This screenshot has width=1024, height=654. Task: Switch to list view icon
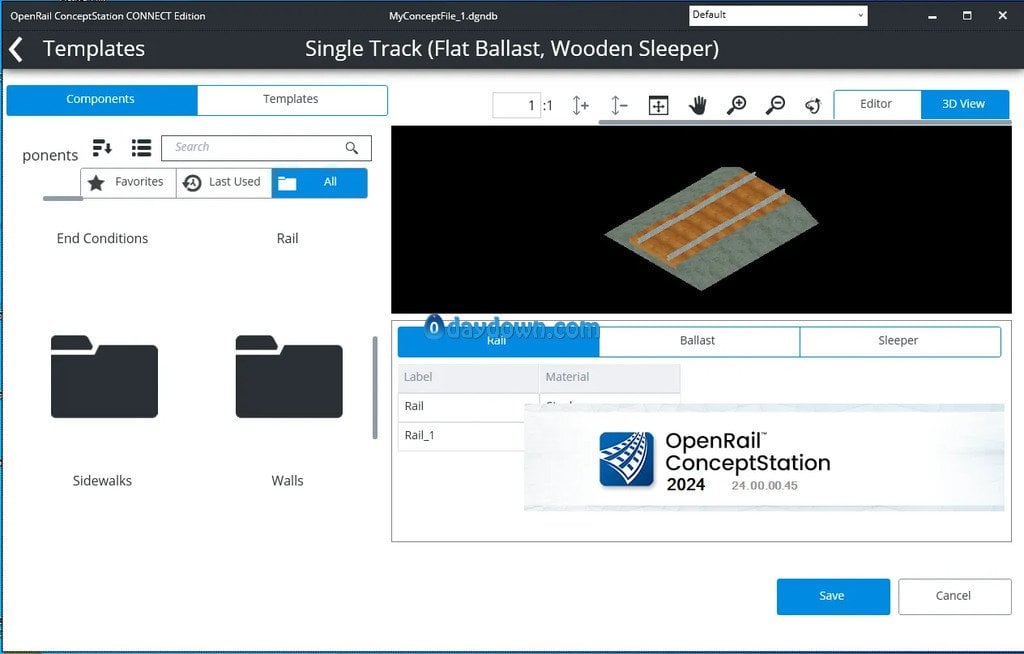tap(141, 148)
